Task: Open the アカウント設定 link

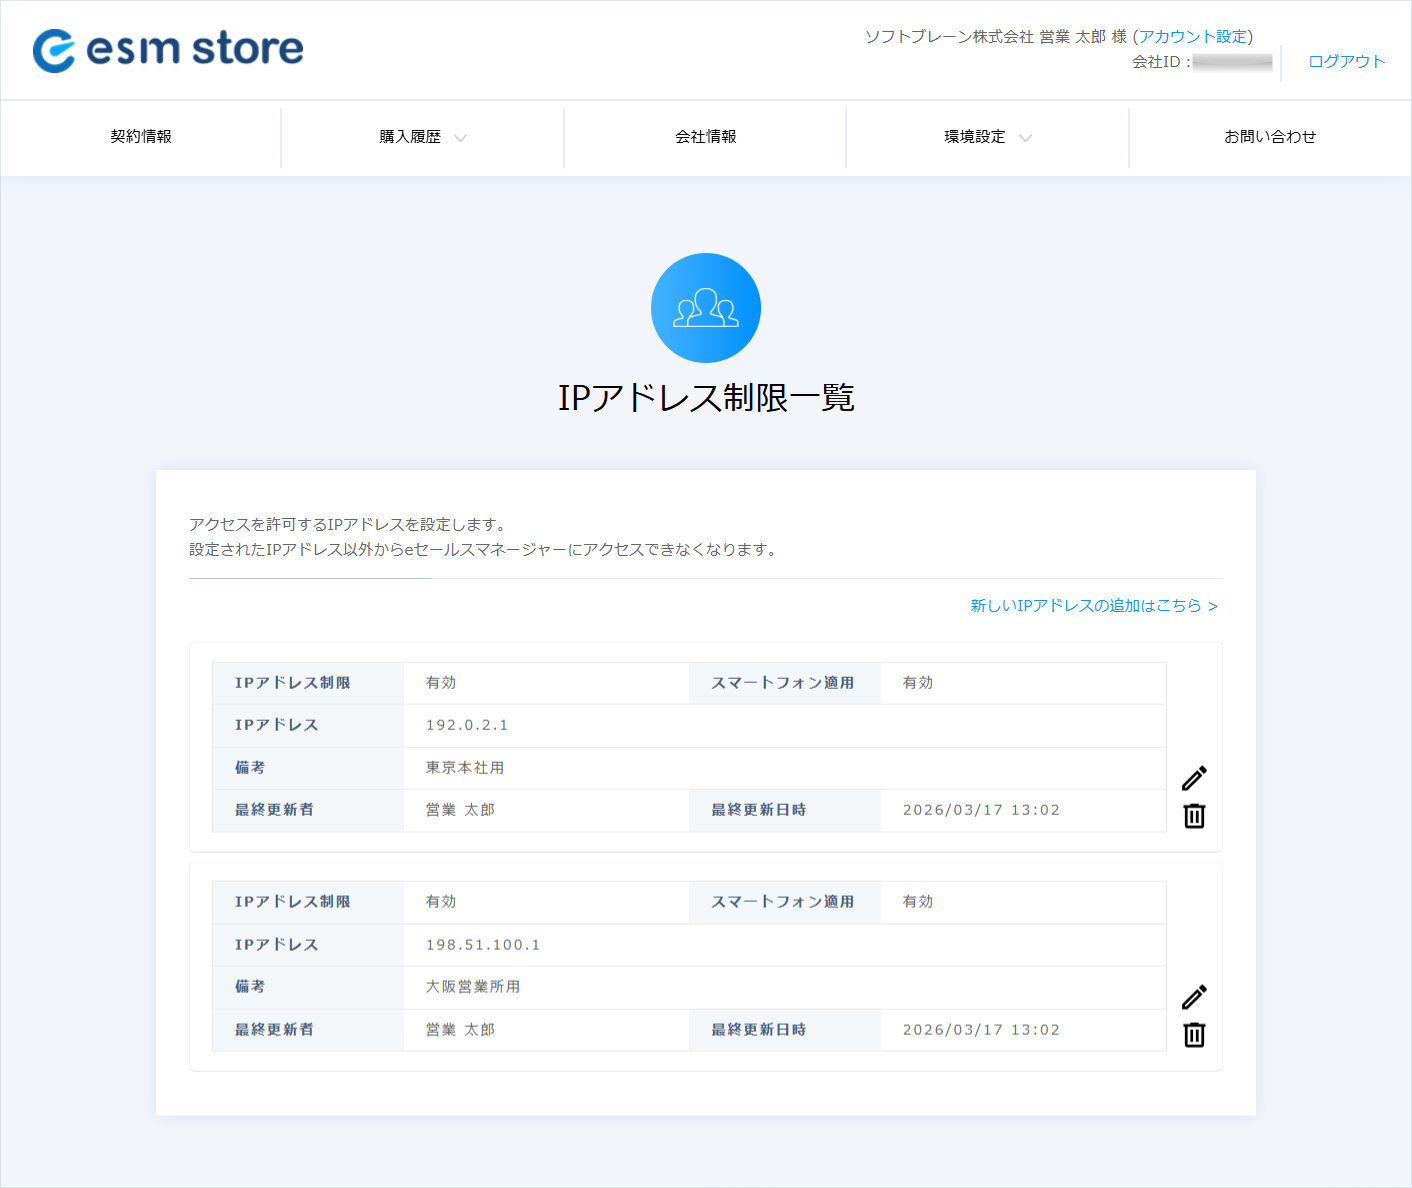Action: pos(1192,36)
